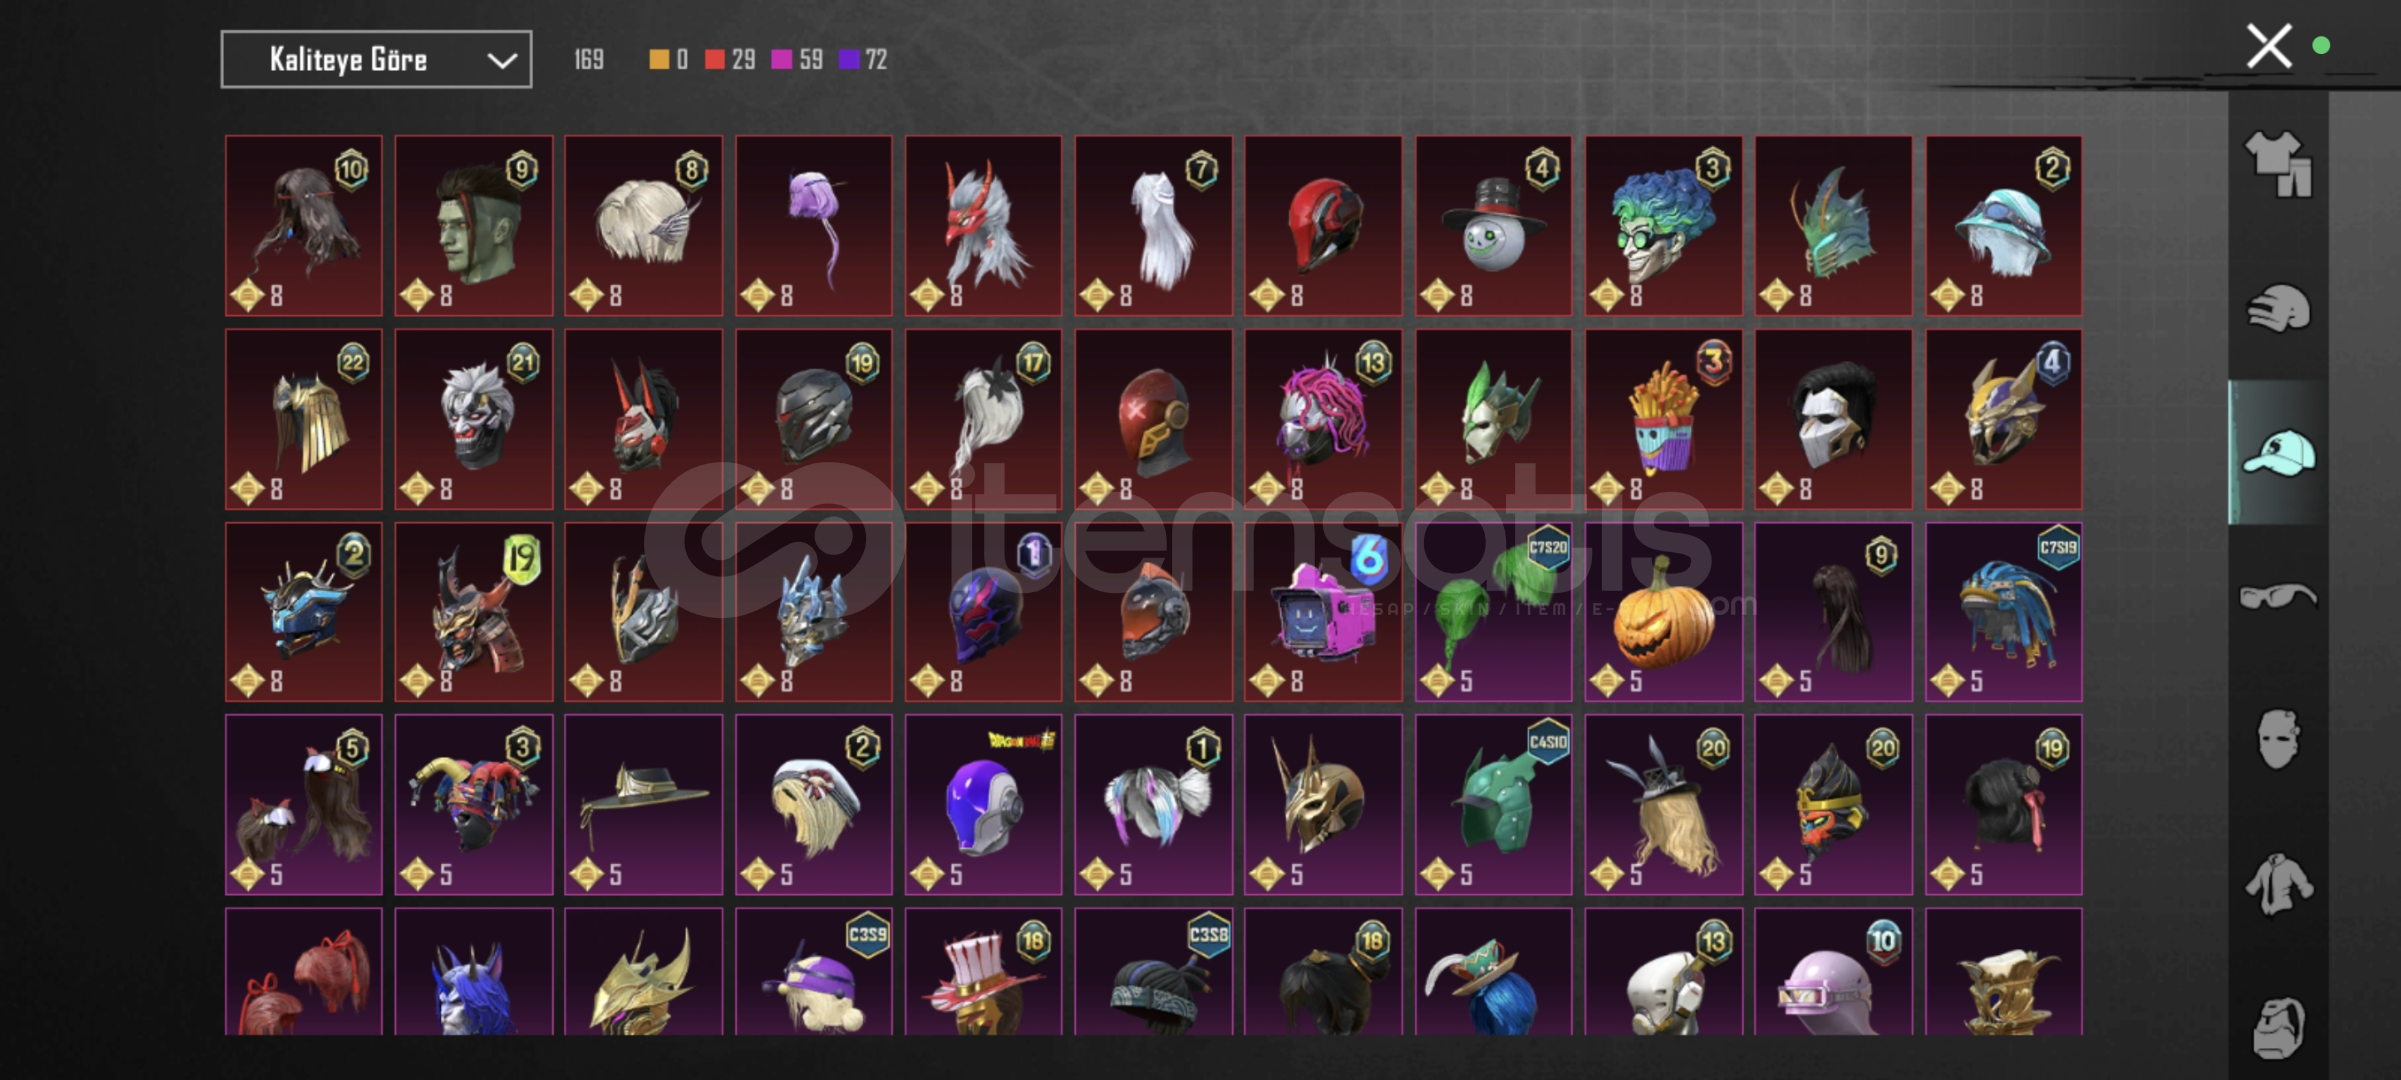Image resolution: width=2401 pixels, height=1080 pixels.
Task: Close the inventory with the X icon
Action: [x=2269, y=46]
